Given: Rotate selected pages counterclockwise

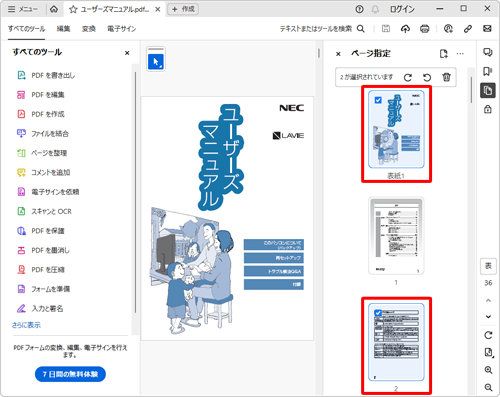Looking at the screenshot, I should [427, 77].
